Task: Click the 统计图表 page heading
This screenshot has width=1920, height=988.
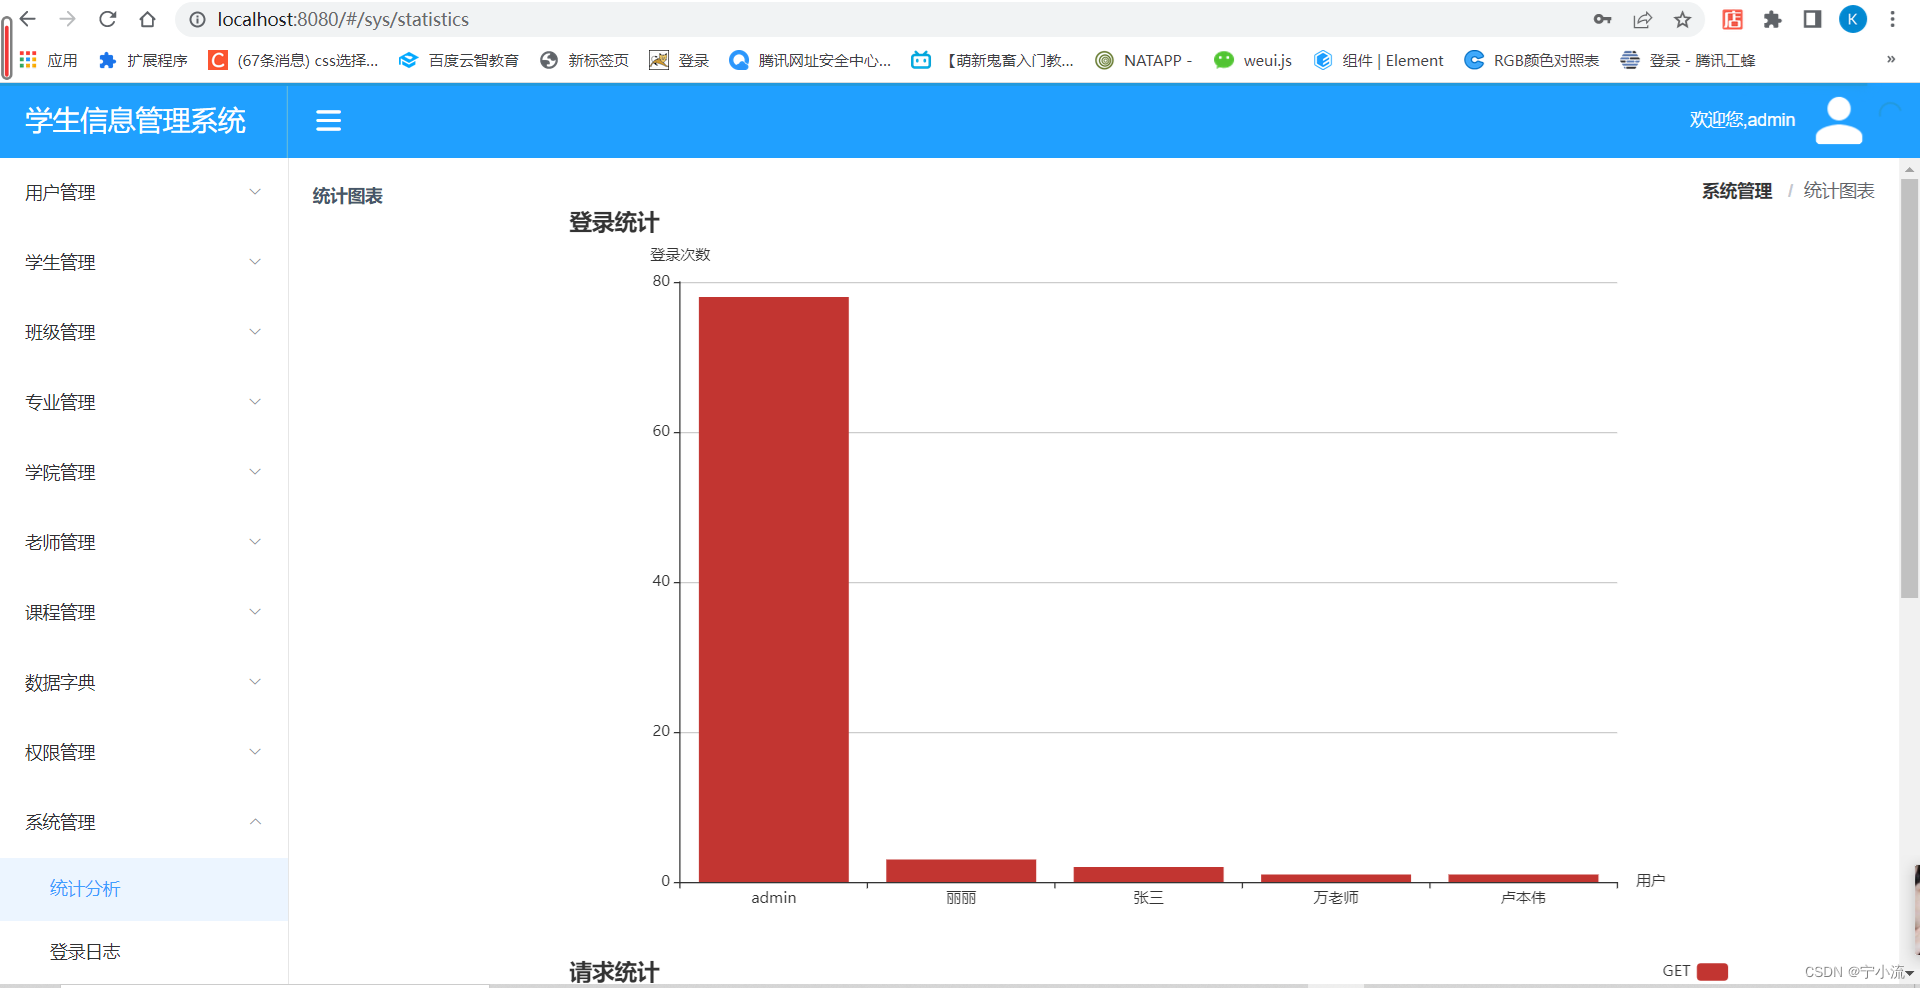Action: [347, 196]
